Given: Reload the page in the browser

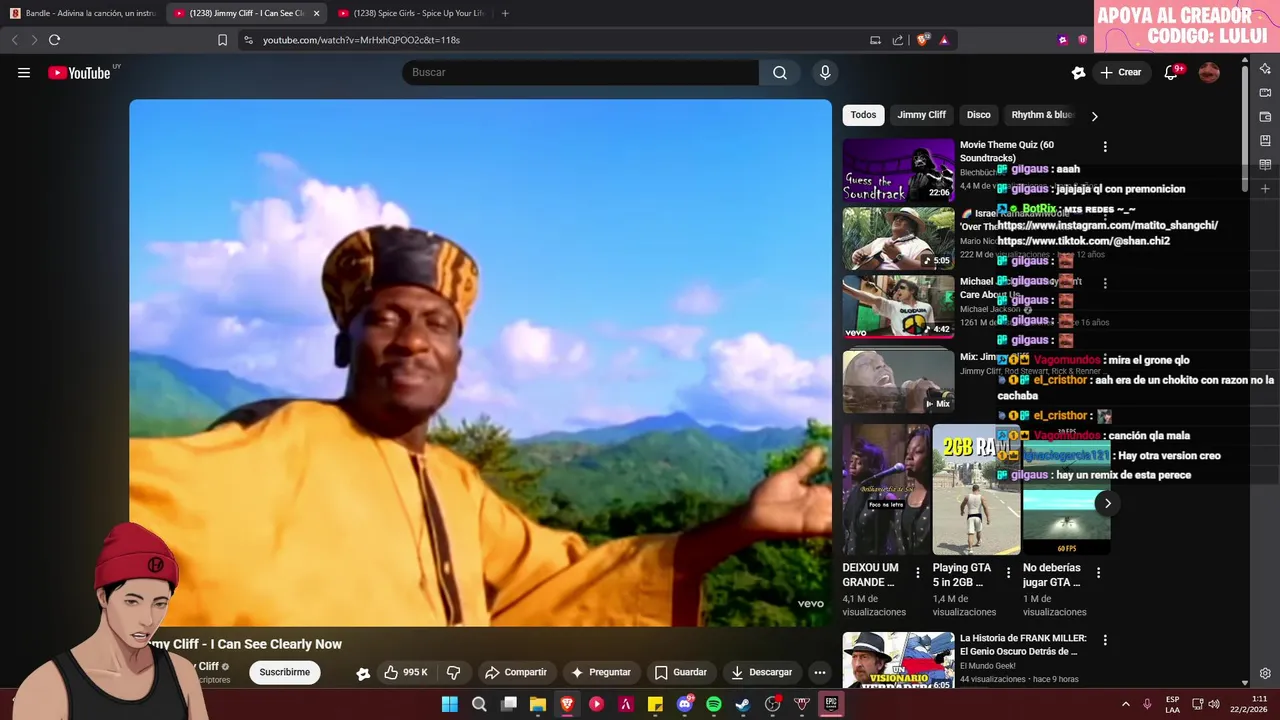Looking at the screenshot, I should pos(54,40).
